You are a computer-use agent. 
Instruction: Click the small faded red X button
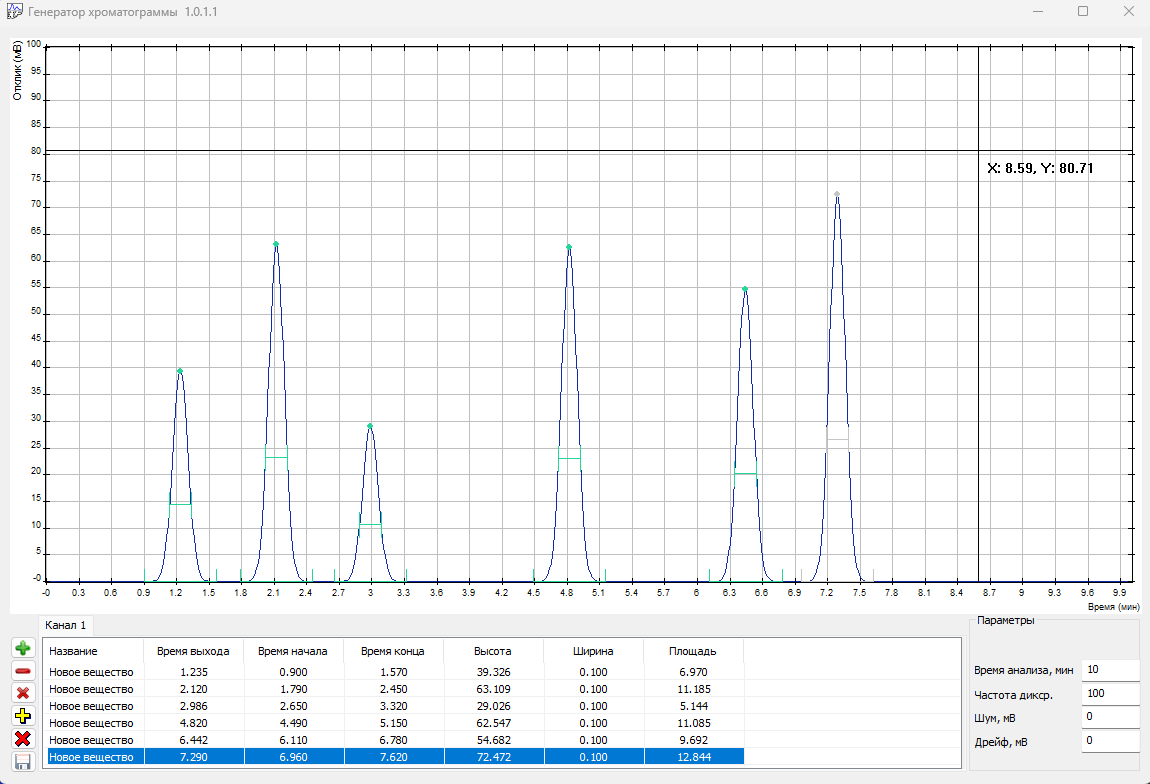[23, 693]
